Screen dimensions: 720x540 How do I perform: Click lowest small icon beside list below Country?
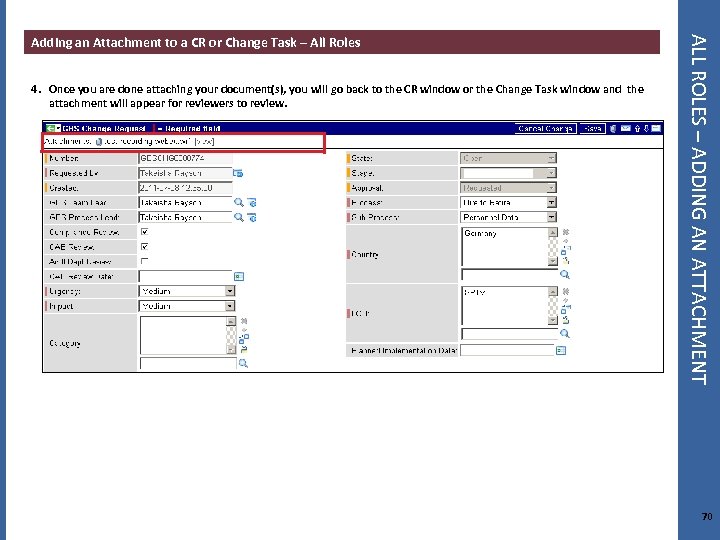(566, 320)
